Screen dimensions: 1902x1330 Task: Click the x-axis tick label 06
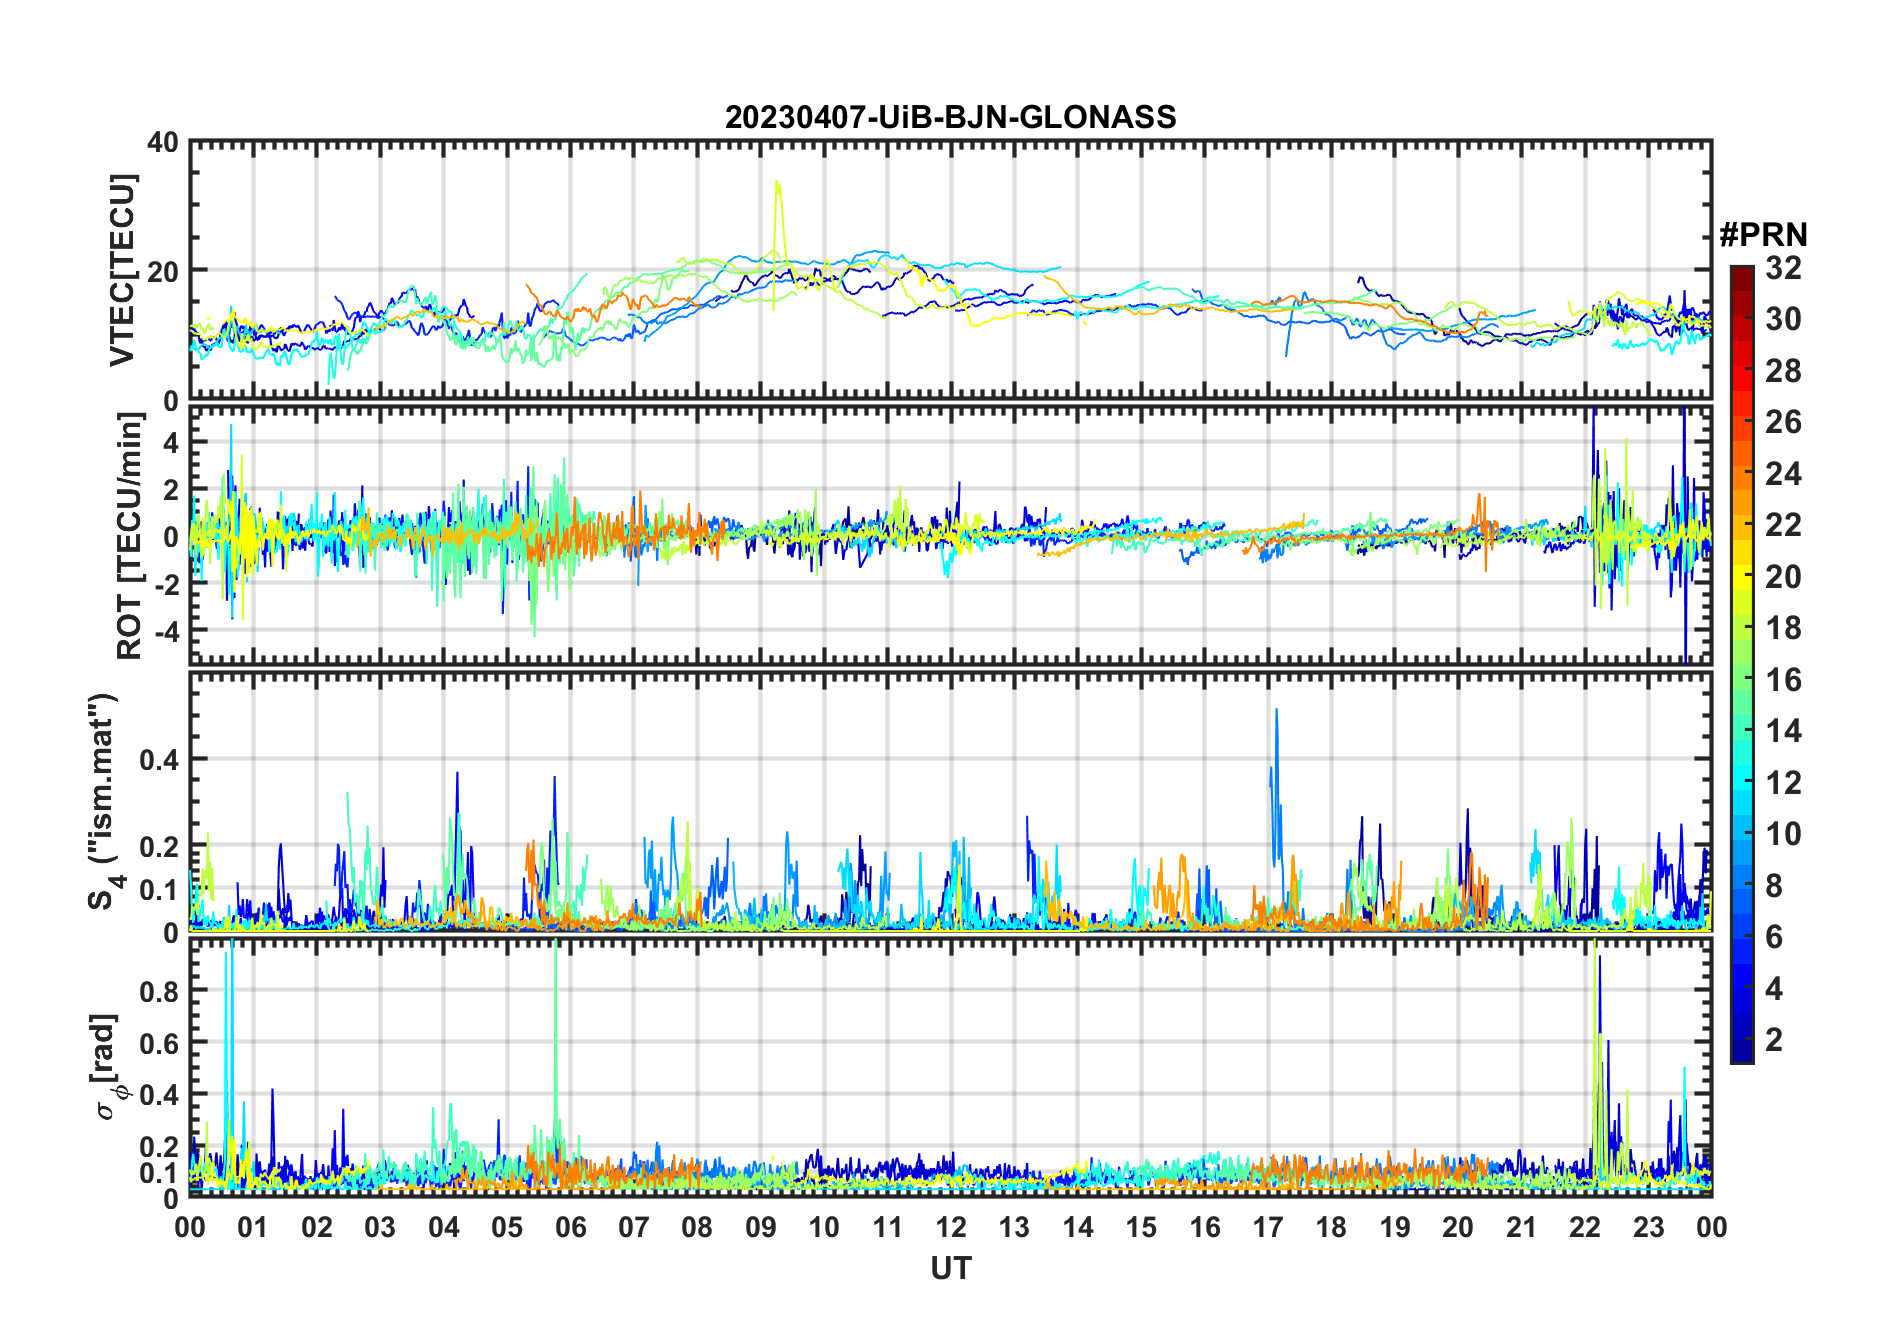pyautogui.click(x=571, y=1227)
